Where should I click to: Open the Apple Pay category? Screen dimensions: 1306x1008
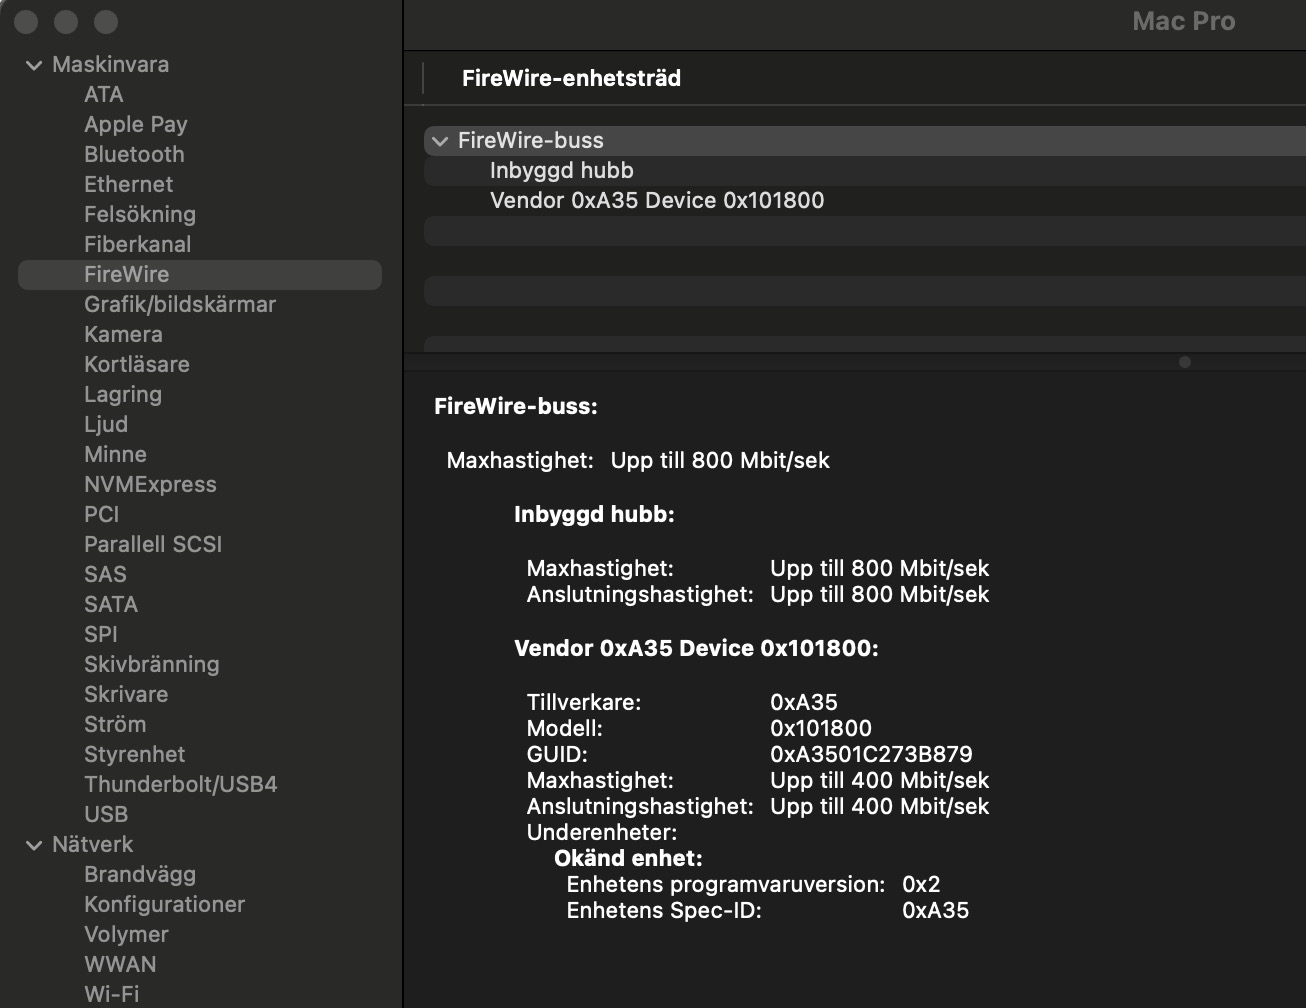pos(136,124)
